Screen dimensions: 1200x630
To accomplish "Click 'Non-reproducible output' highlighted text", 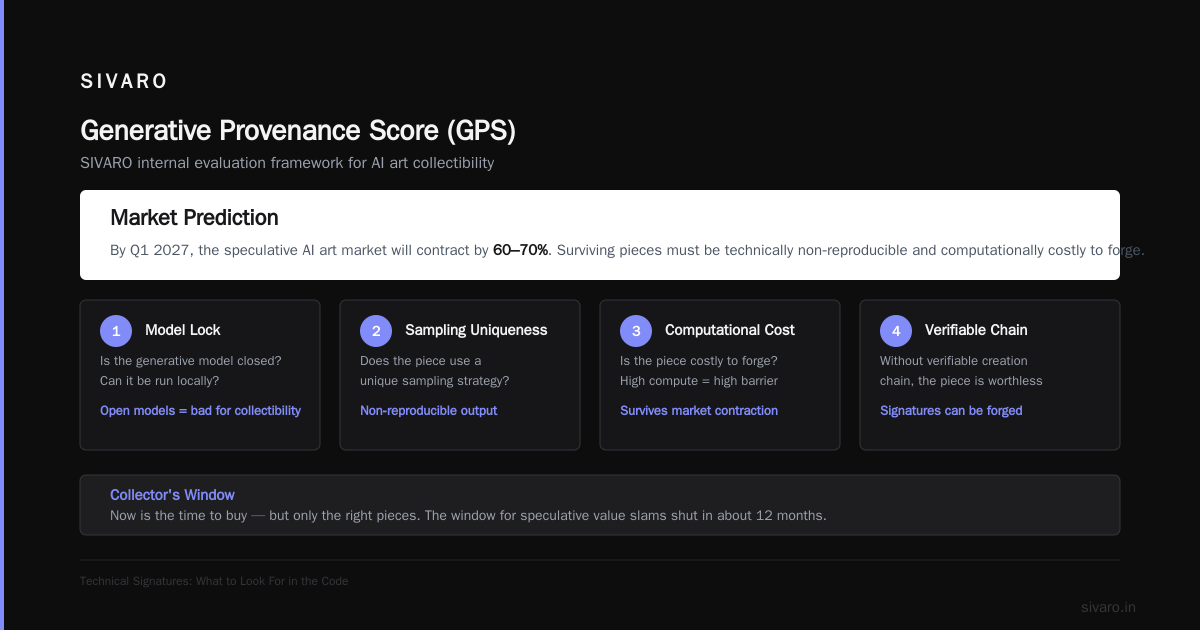I will 428,410.
